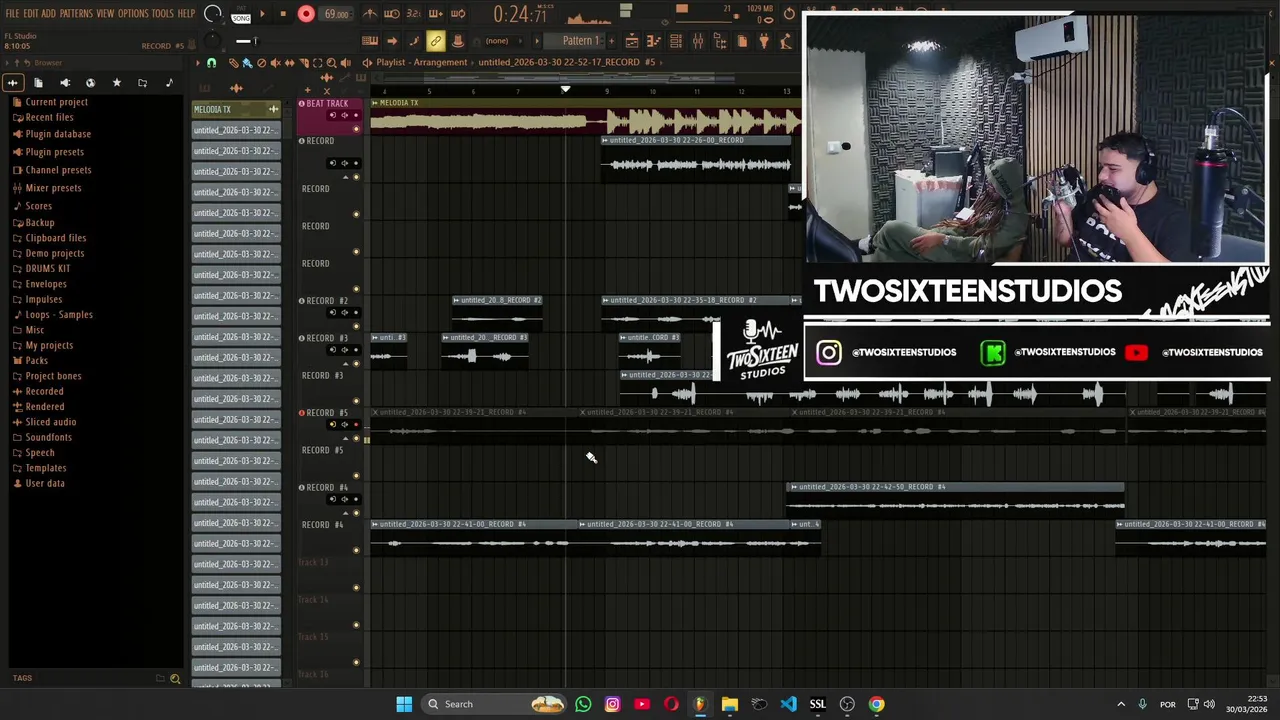This screenshot has height=720, width=1280.
Task: Click the tempo field showing 69.000
Action: 336,14
